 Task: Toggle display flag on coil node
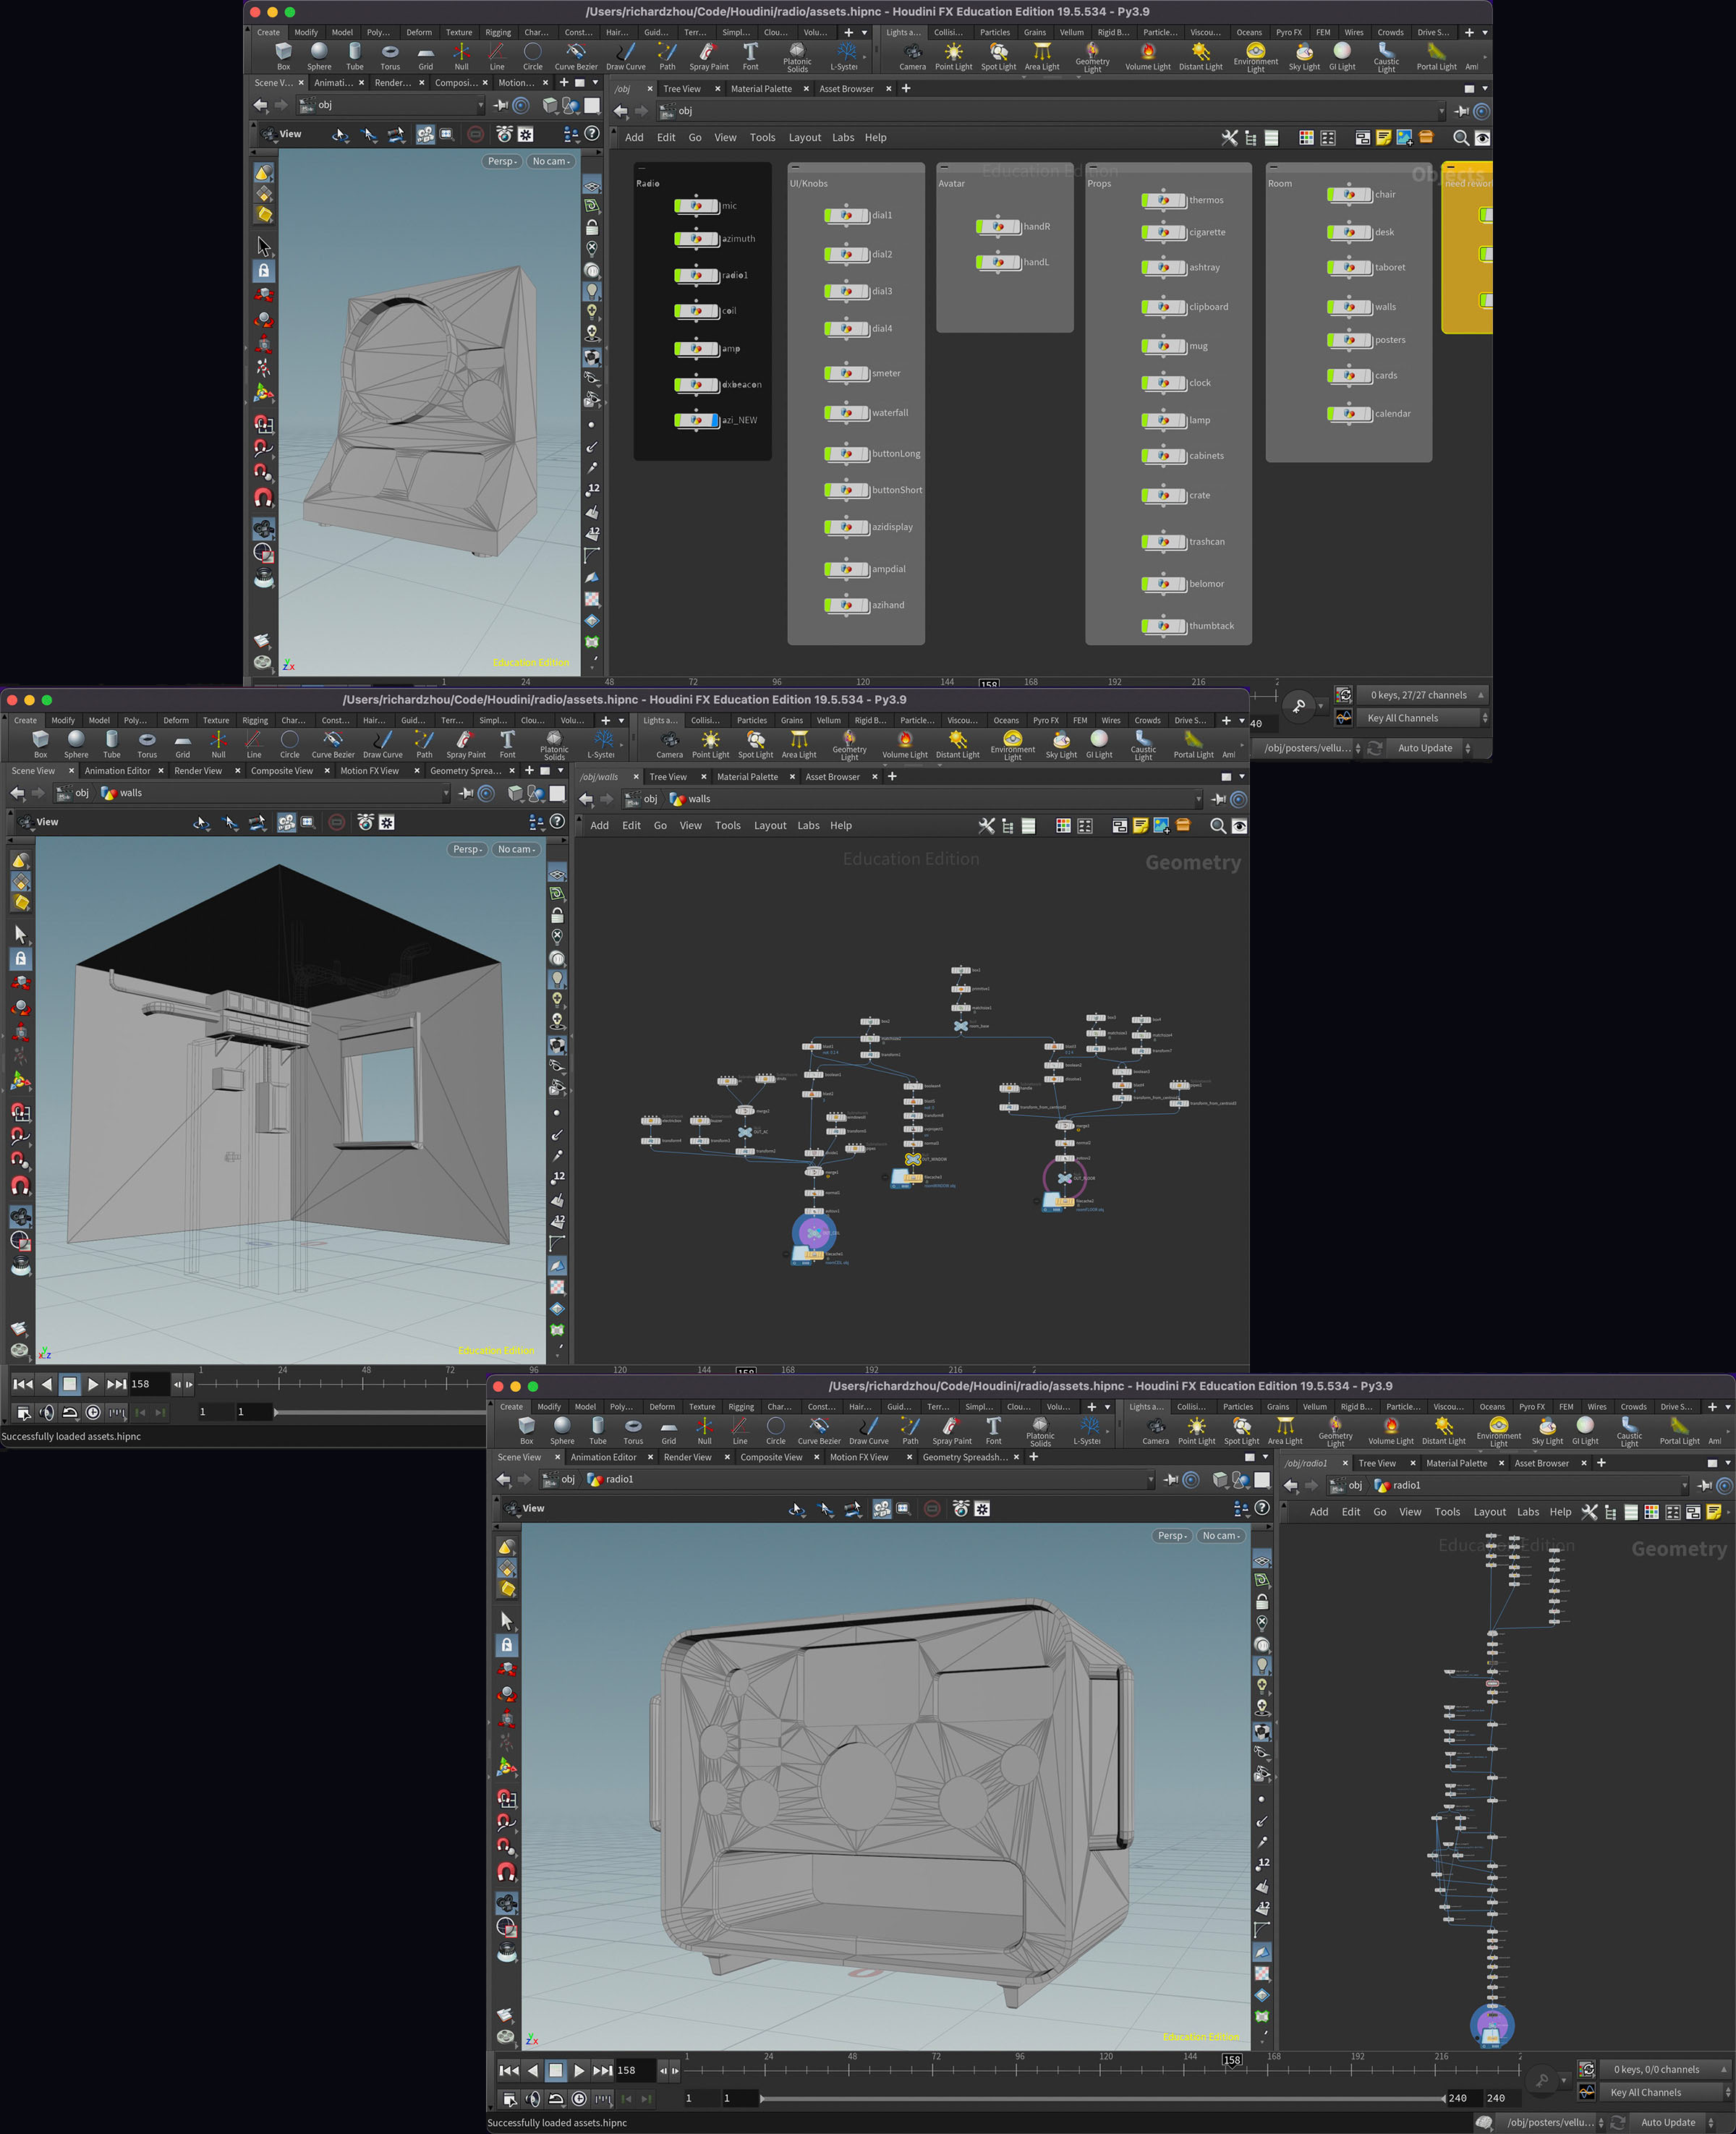pos(714,311)
